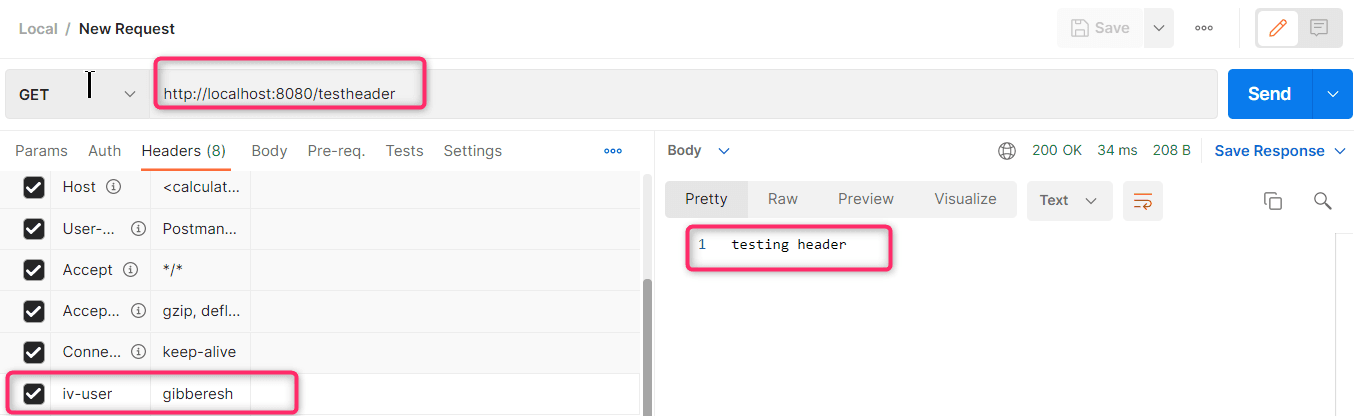Screen dimensions: 1354x416
Task: Click the 208 B response size
Action: point(1172,151)
